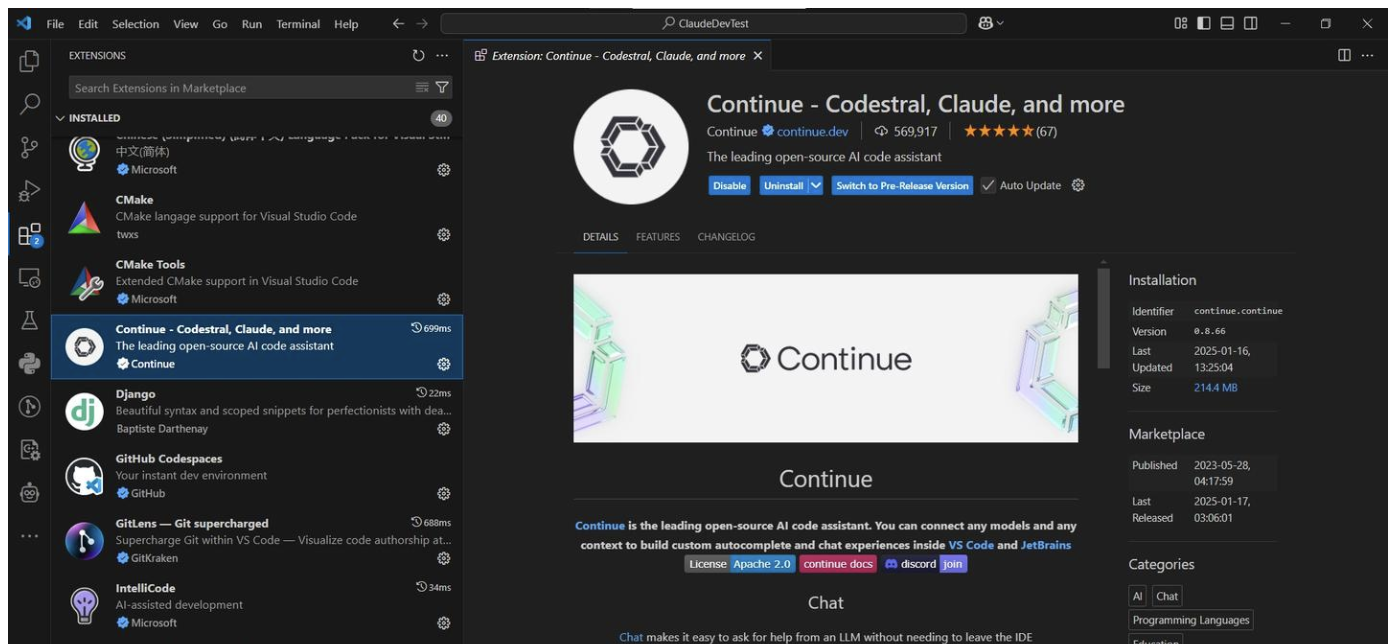Click the Programming Languages category tag

[1191, 620]
